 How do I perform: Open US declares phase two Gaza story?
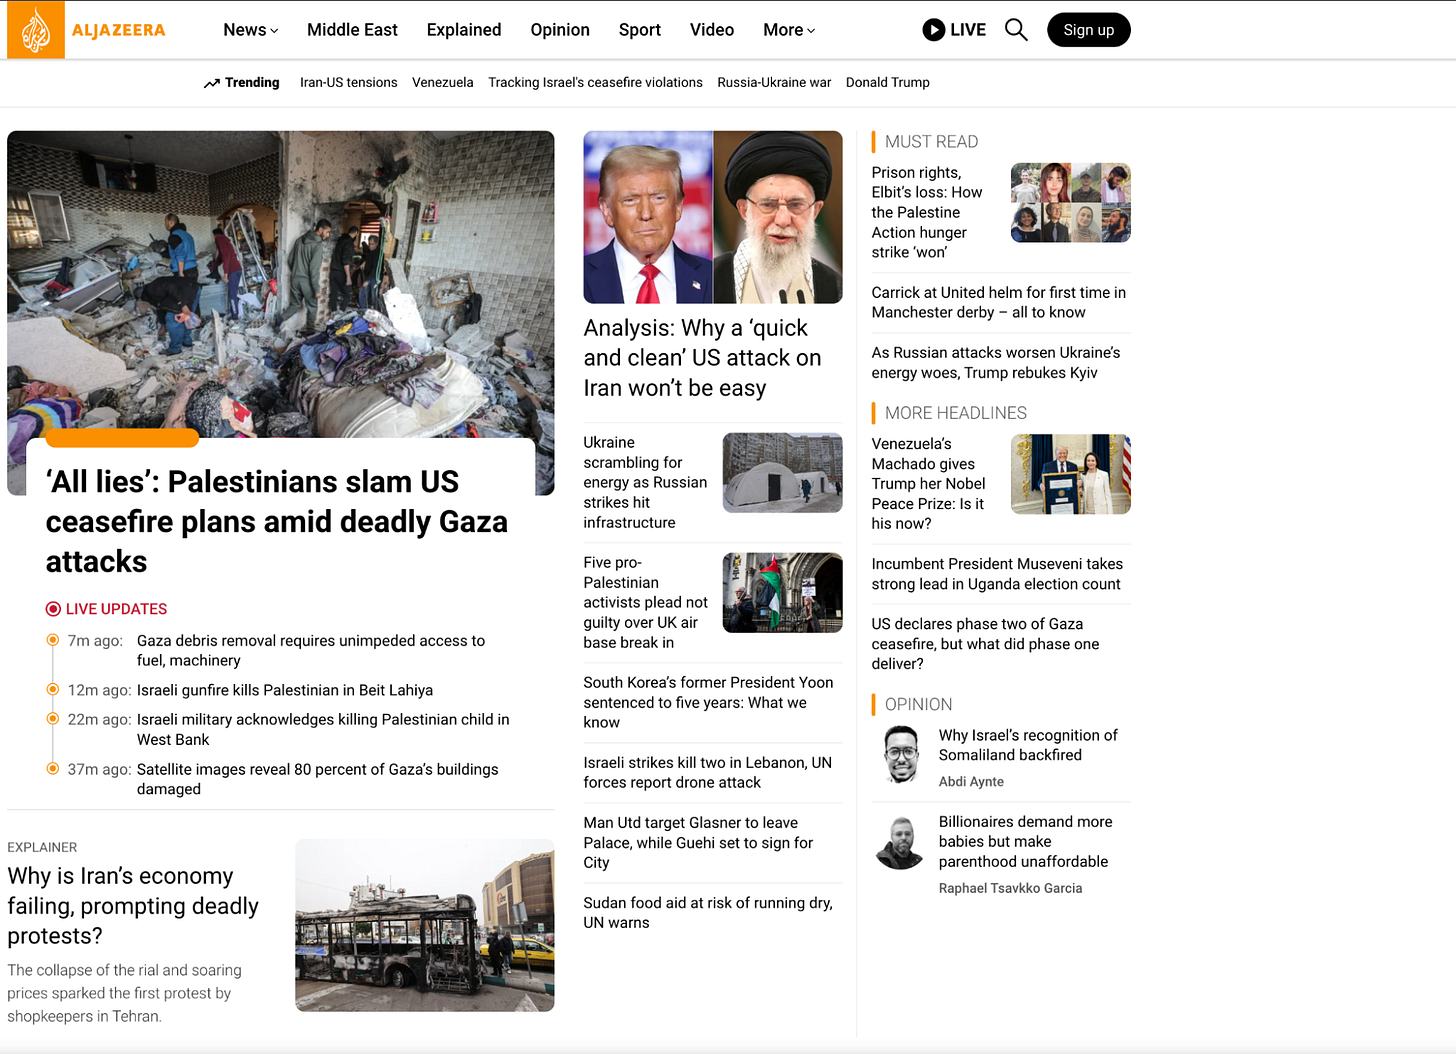point(985,643)
